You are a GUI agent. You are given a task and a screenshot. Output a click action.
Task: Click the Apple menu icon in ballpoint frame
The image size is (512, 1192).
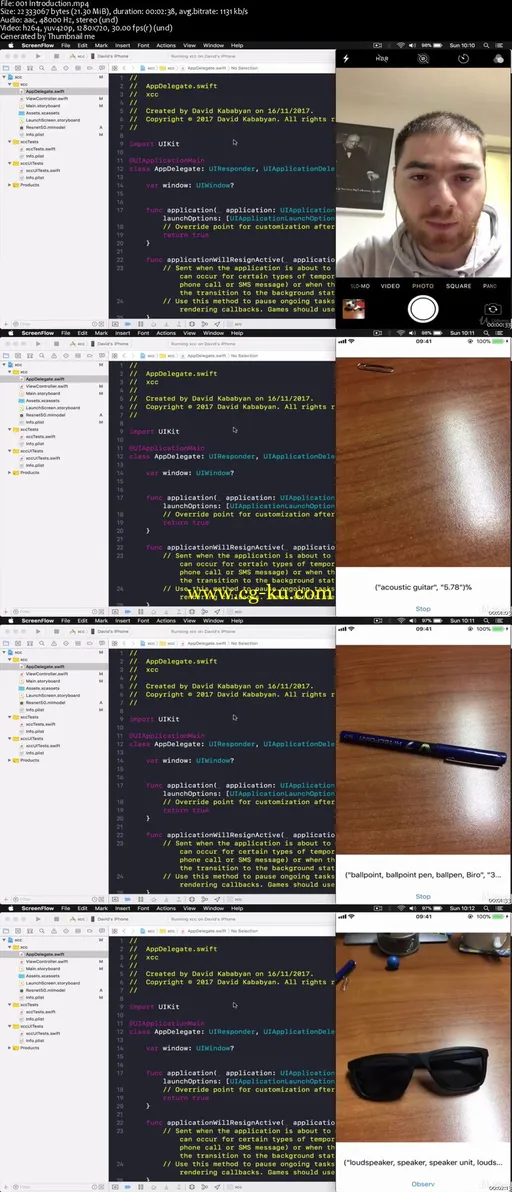click(10, 621)
